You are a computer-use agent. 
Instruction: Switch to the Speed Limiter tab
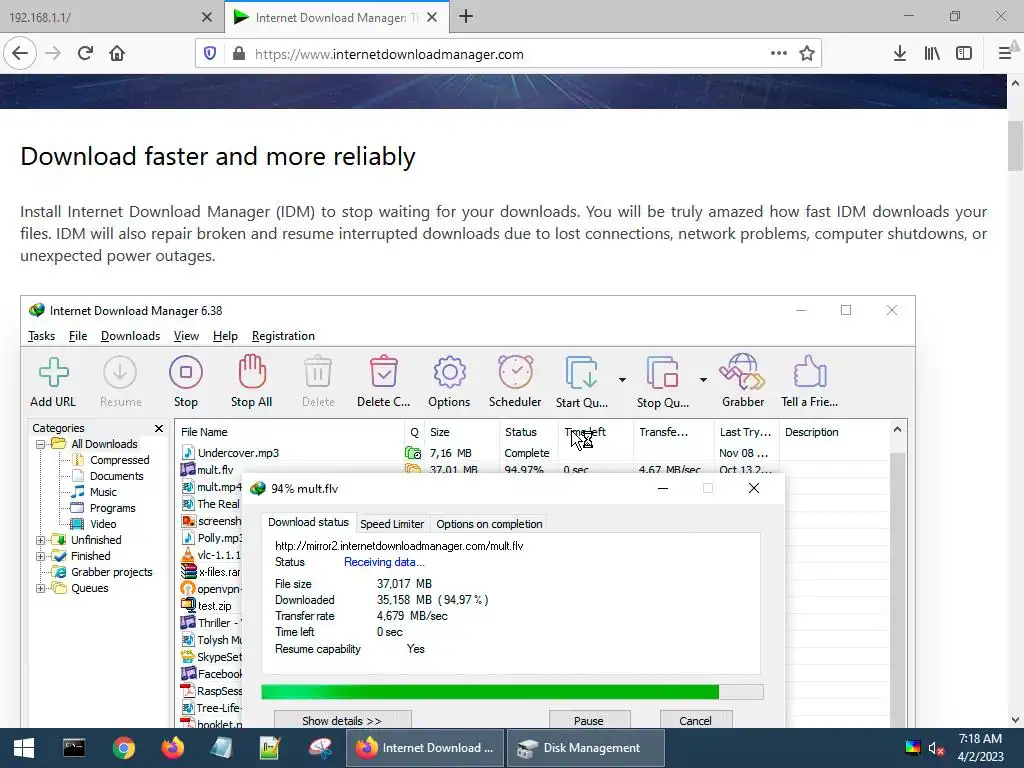tap(392, 524)
